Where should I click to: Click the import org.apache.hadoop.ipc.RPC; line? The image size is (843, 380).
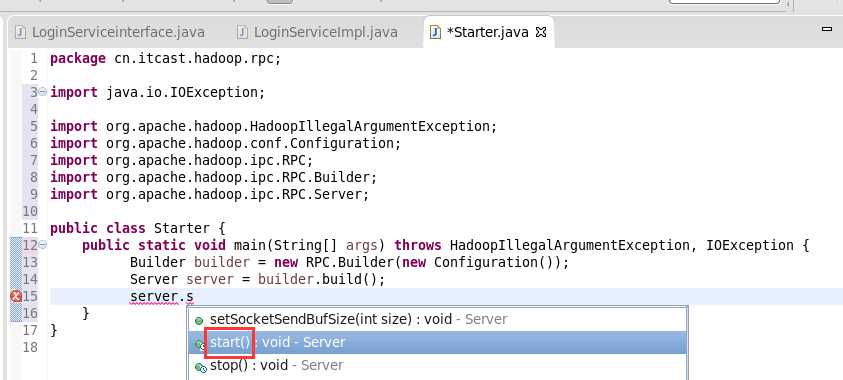pyautogui.click(x=182, y=160)
